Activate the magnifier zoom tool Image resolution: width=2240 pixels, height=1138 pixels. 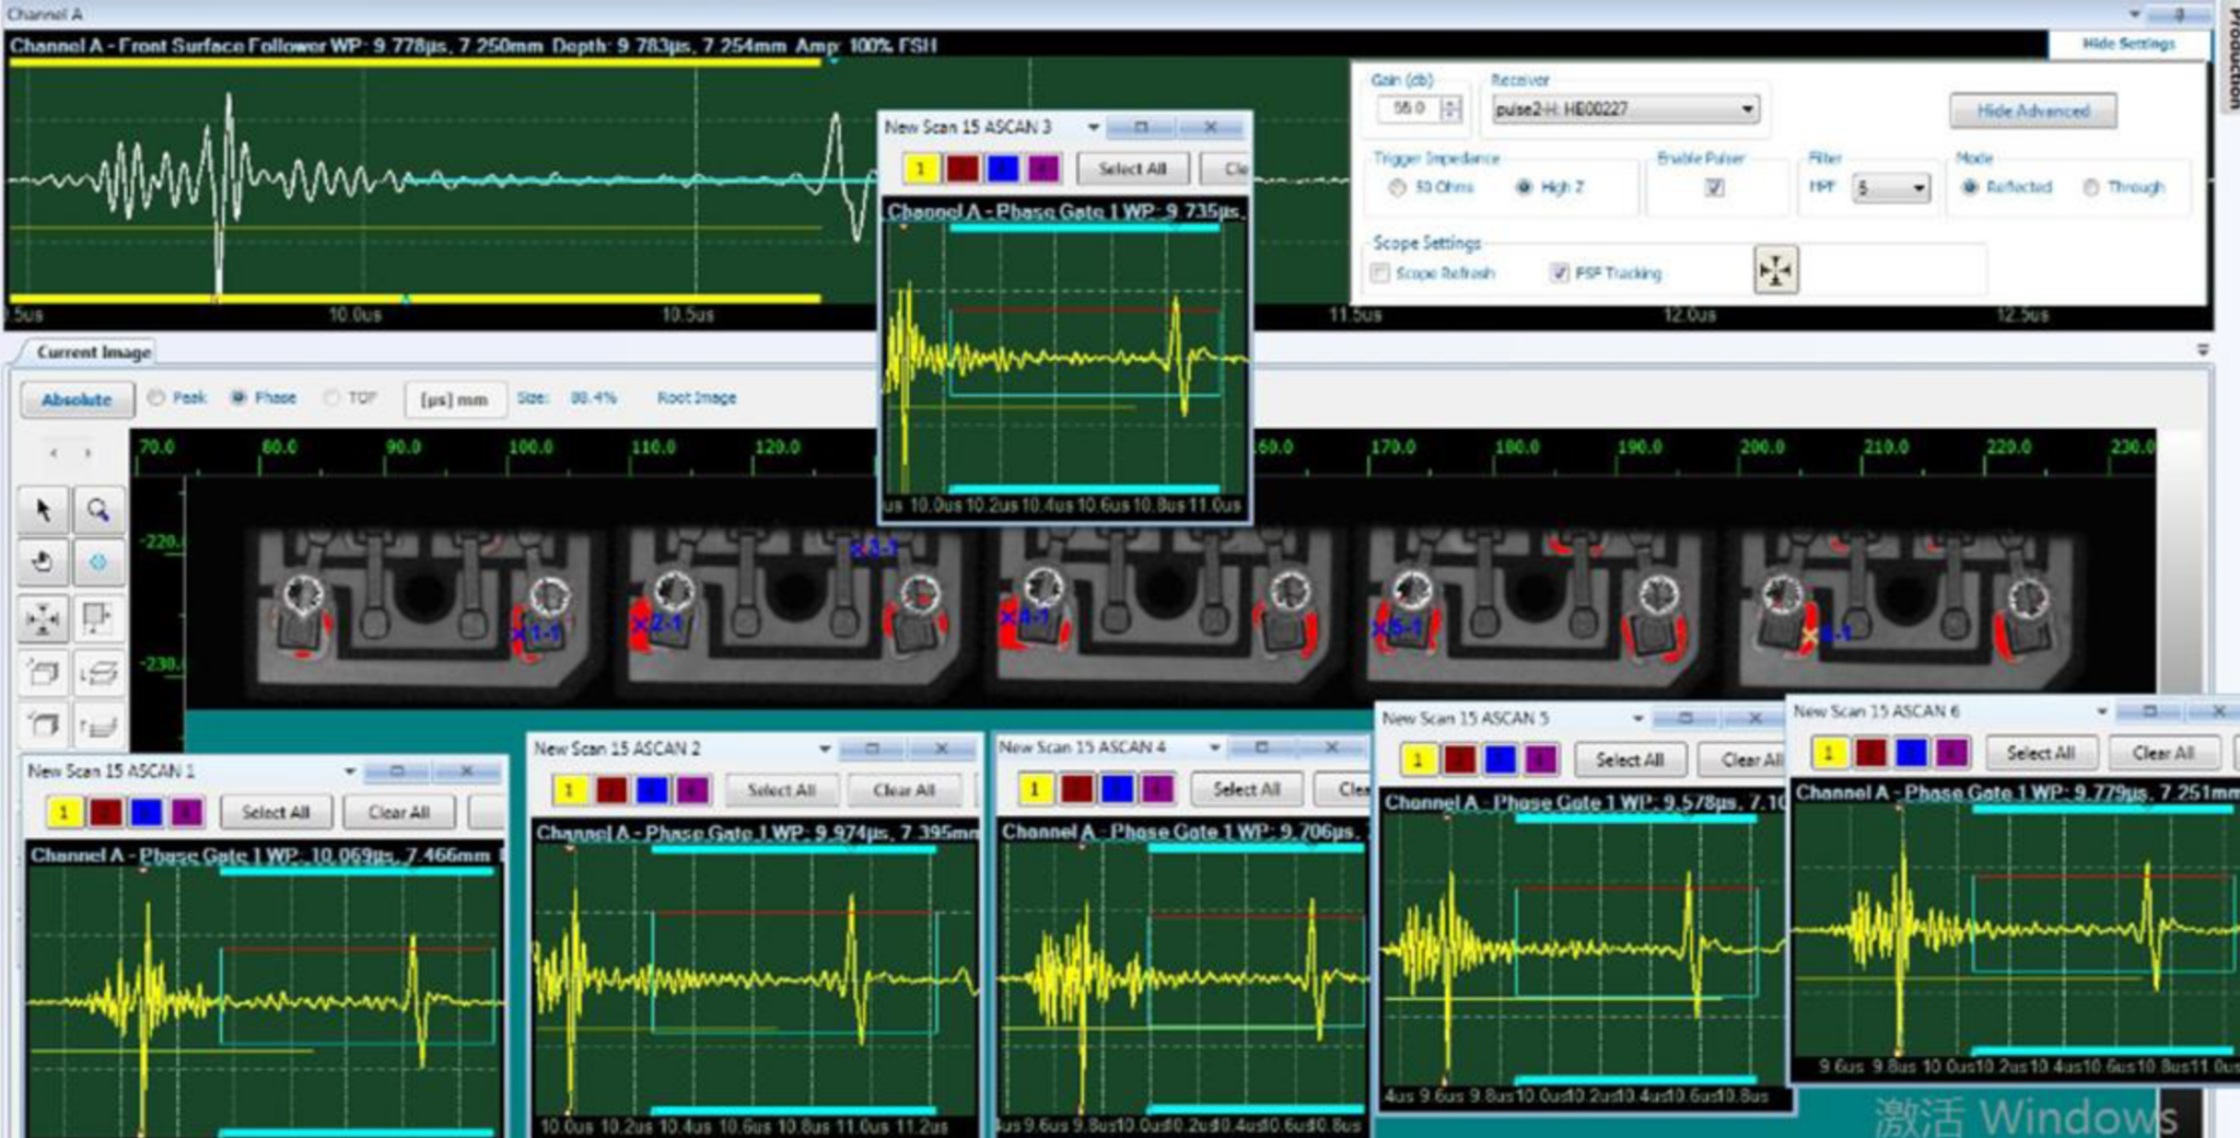[98, 510]
